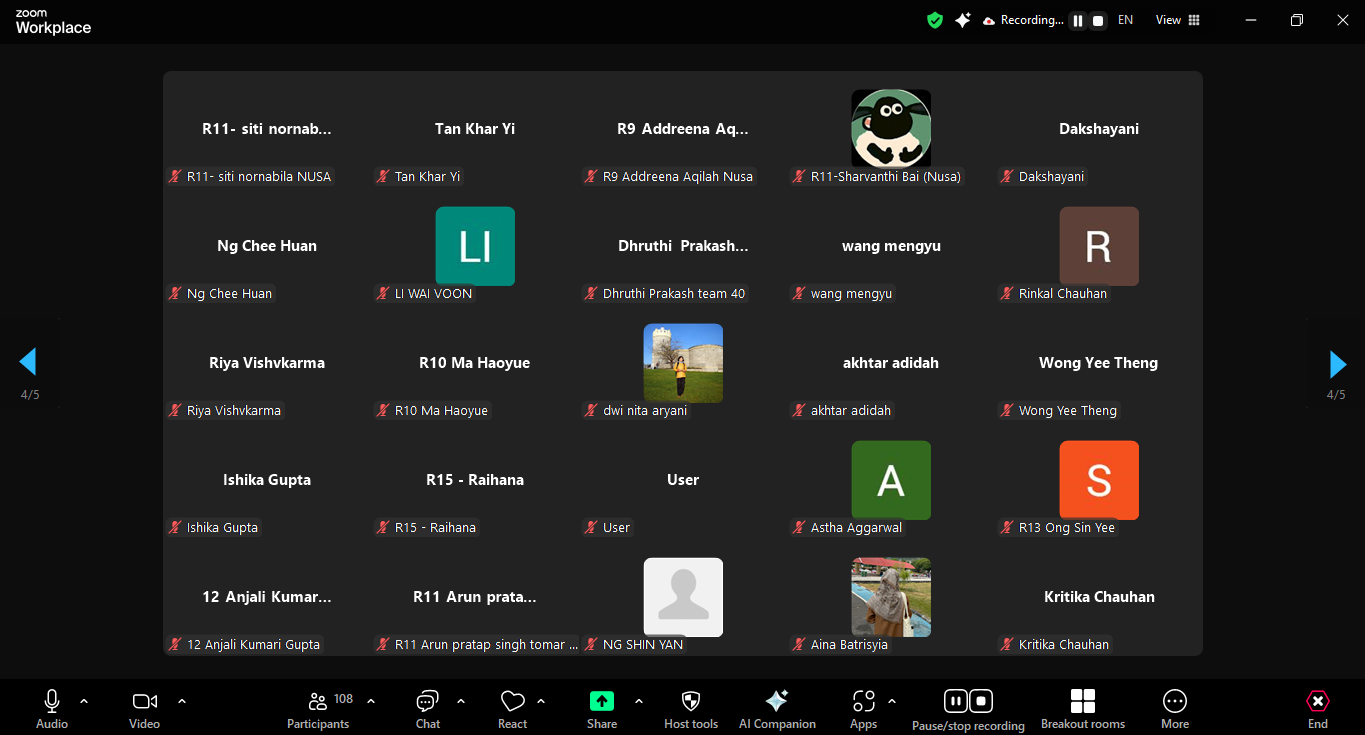Select the R13 Ong Sin Yee avatar
1365x735 pixels.
pyautogui.click(x=1099, y=480)
